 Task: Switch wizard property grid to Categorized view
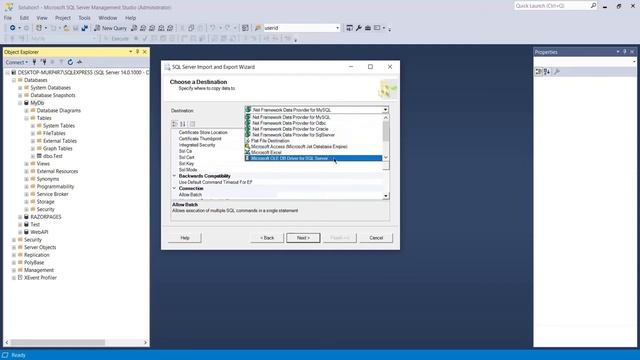click(x=175, y=124)
